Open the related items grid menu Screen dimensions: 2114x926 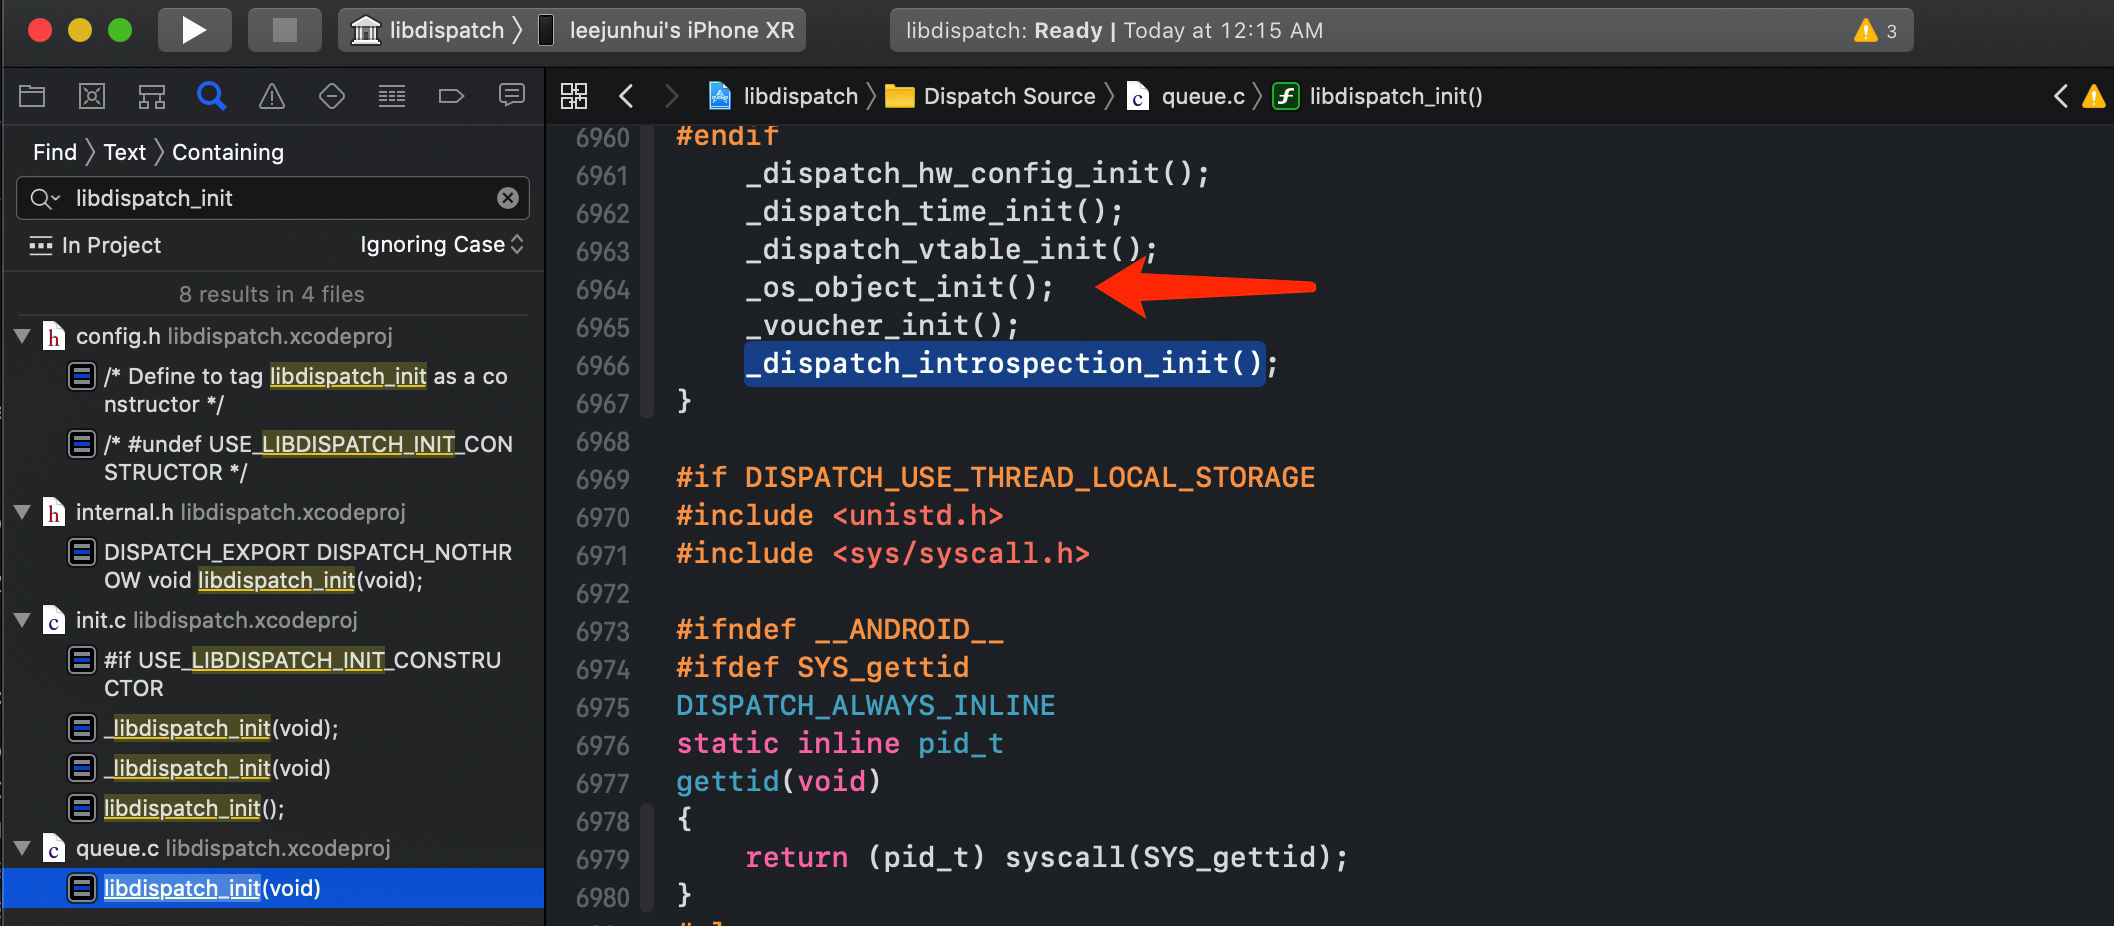pos(574,96)
